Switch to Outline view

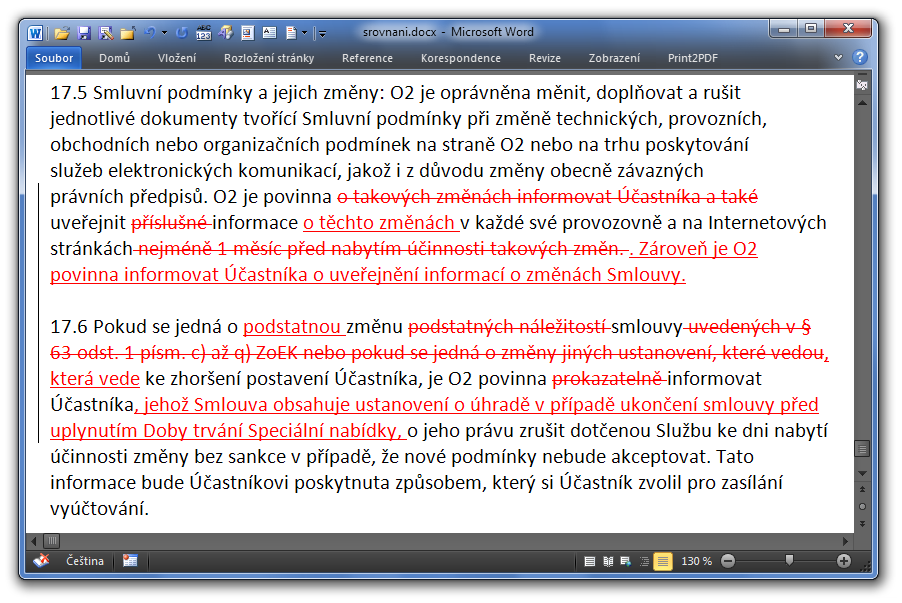pyautogui.click(x=644, y=562)
